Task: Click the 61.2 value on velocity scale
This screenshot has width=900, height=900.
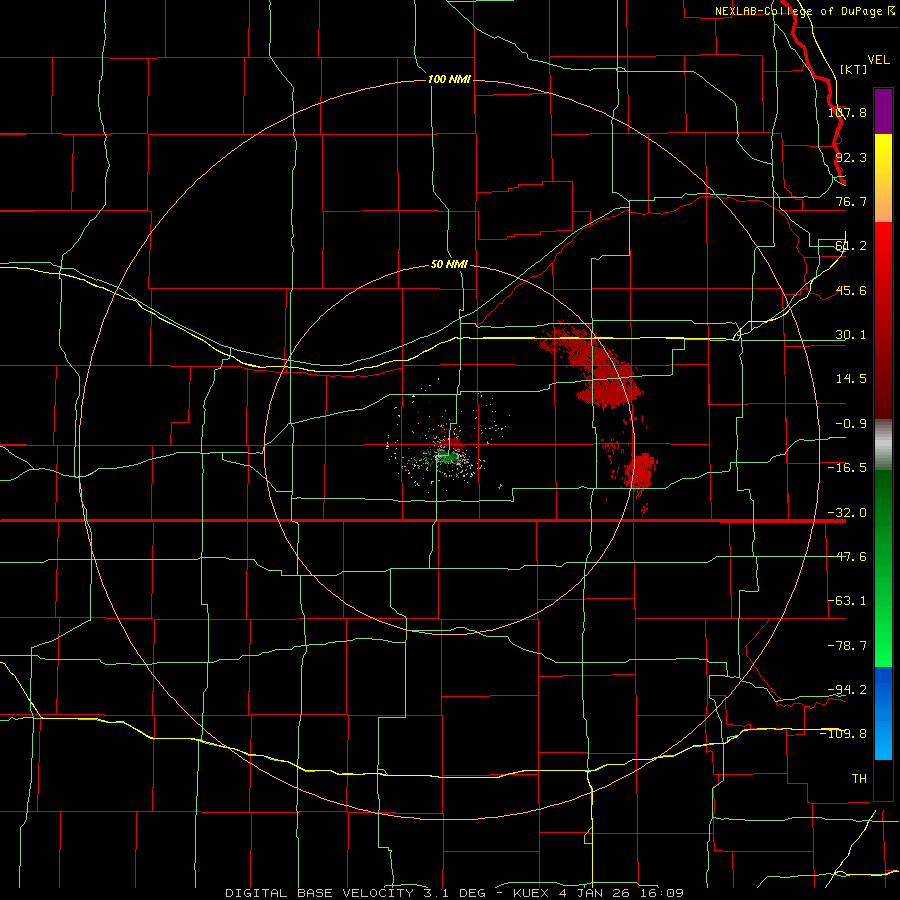Action: click(851, 246)
